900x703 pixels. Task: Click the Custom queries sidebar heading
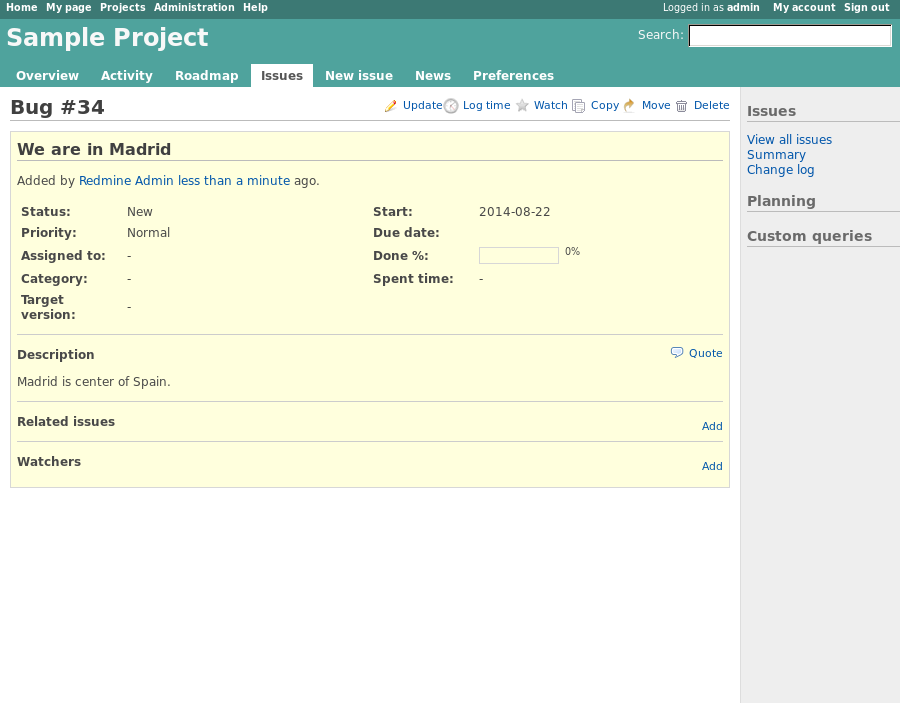click(x=809, y=236)
